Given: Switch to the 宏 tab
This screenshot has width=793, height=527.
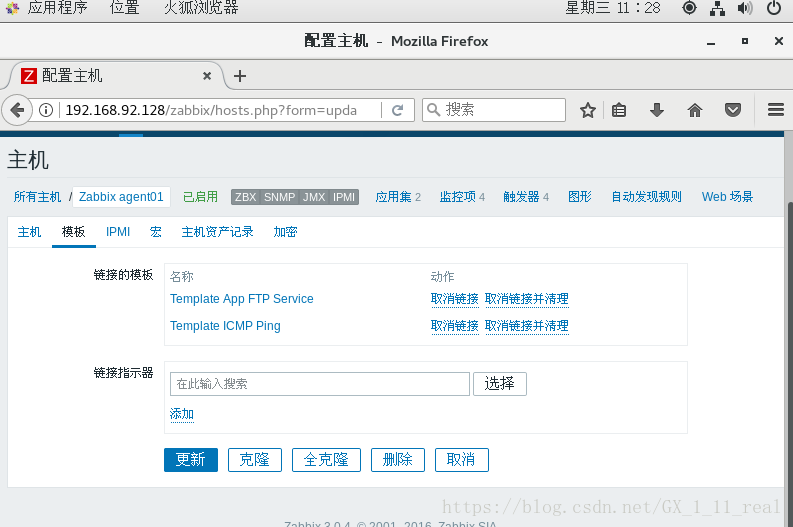Looking at the screenshot, I should 156,232.
